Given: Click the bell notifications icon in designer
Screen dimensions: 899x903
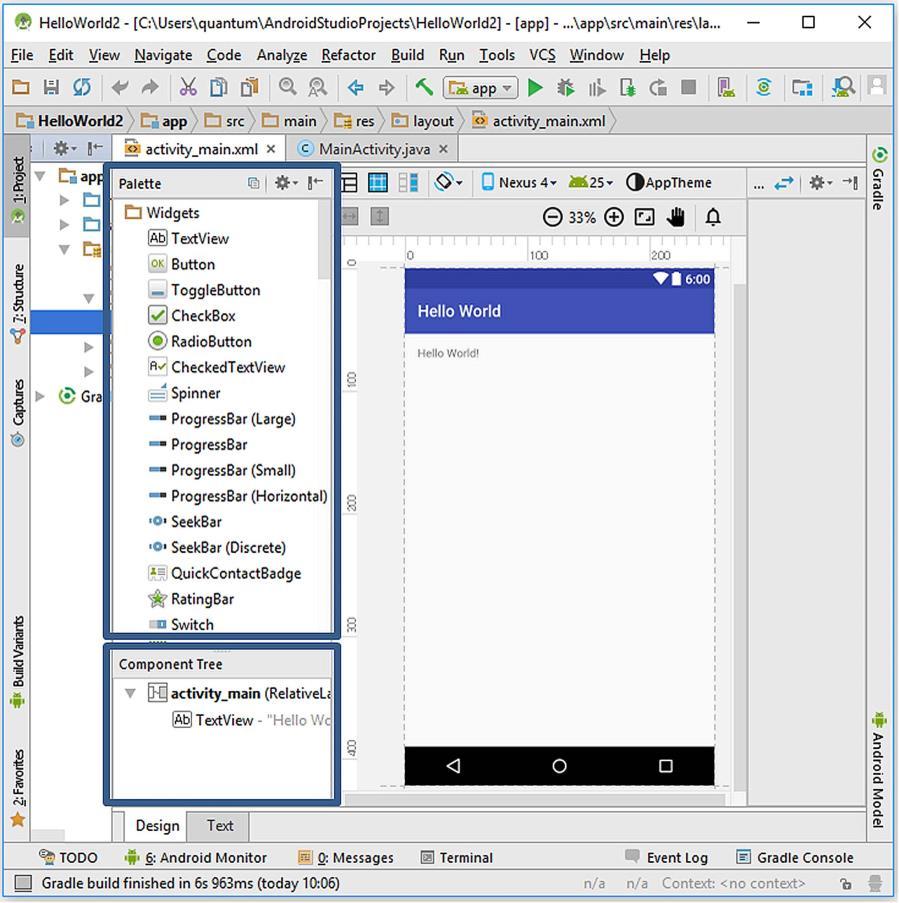Looking at the screenshot, I should tap(713, 217).
